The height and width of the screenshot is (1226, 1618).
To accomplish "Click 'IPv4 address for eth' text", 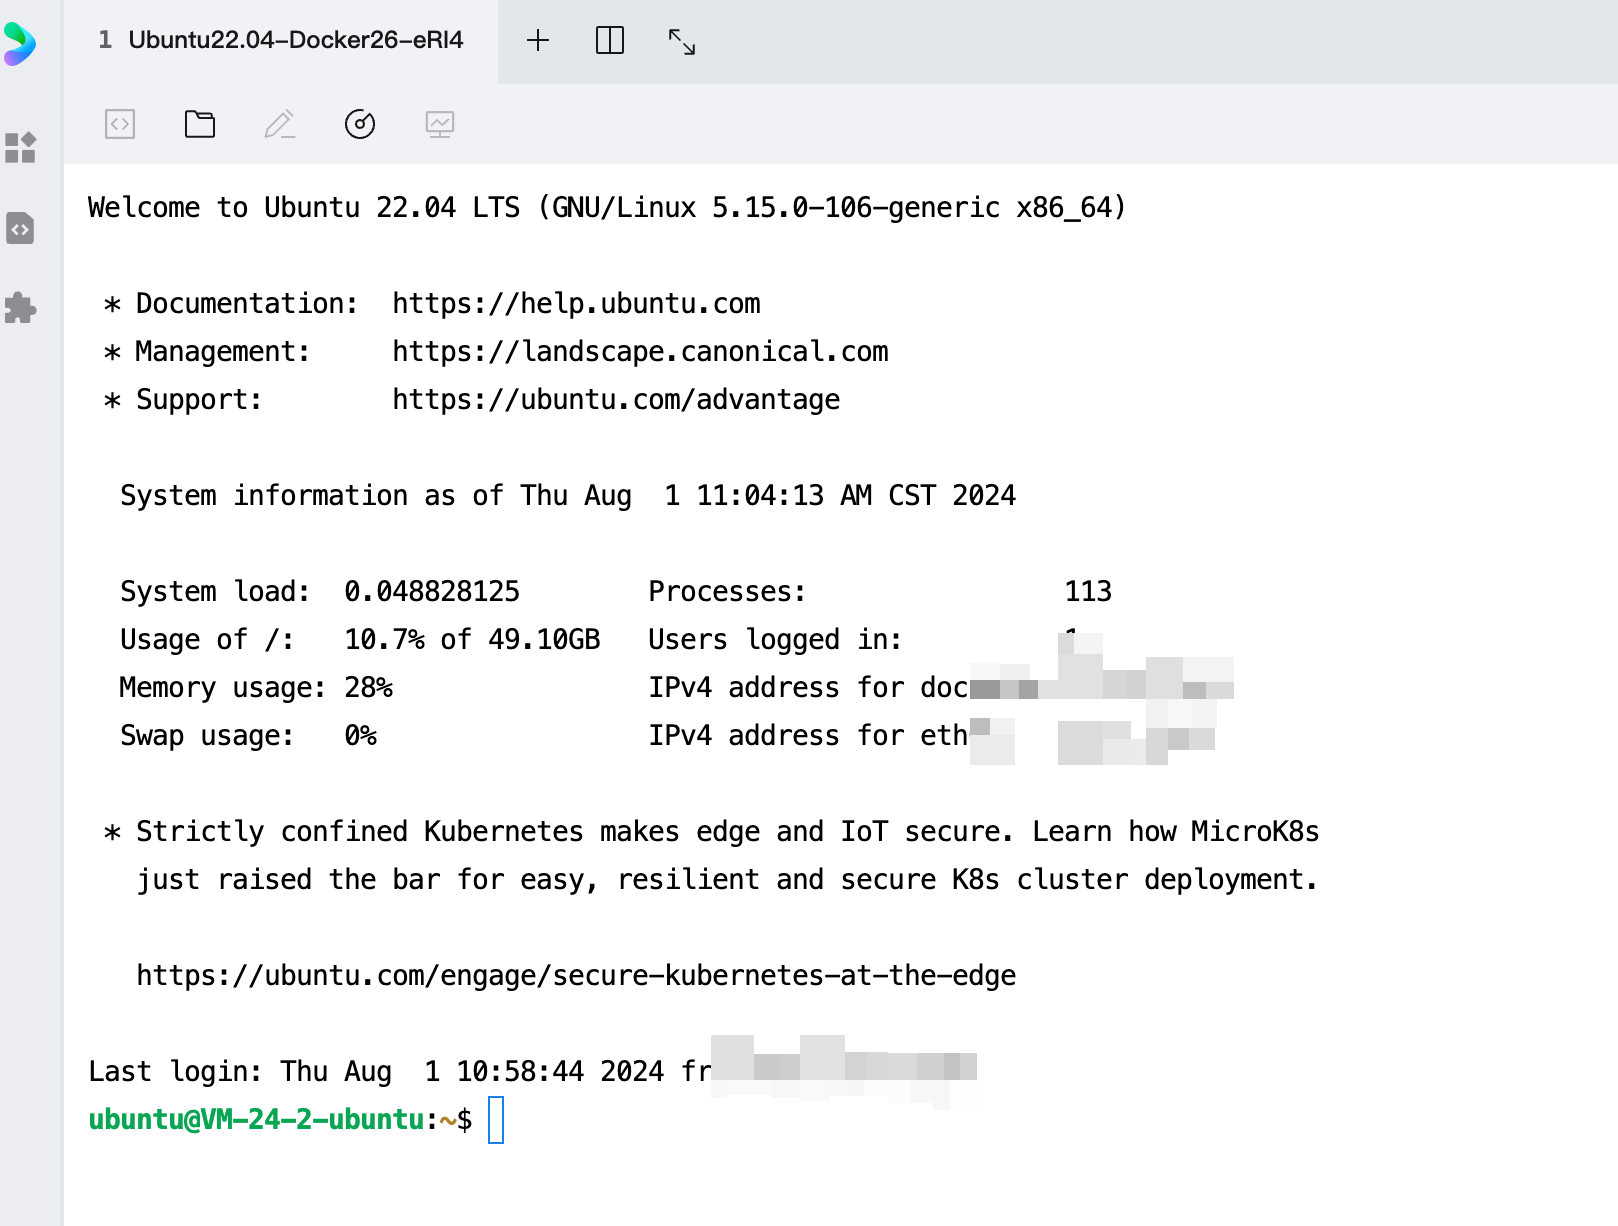I will (x=808, y=735).
